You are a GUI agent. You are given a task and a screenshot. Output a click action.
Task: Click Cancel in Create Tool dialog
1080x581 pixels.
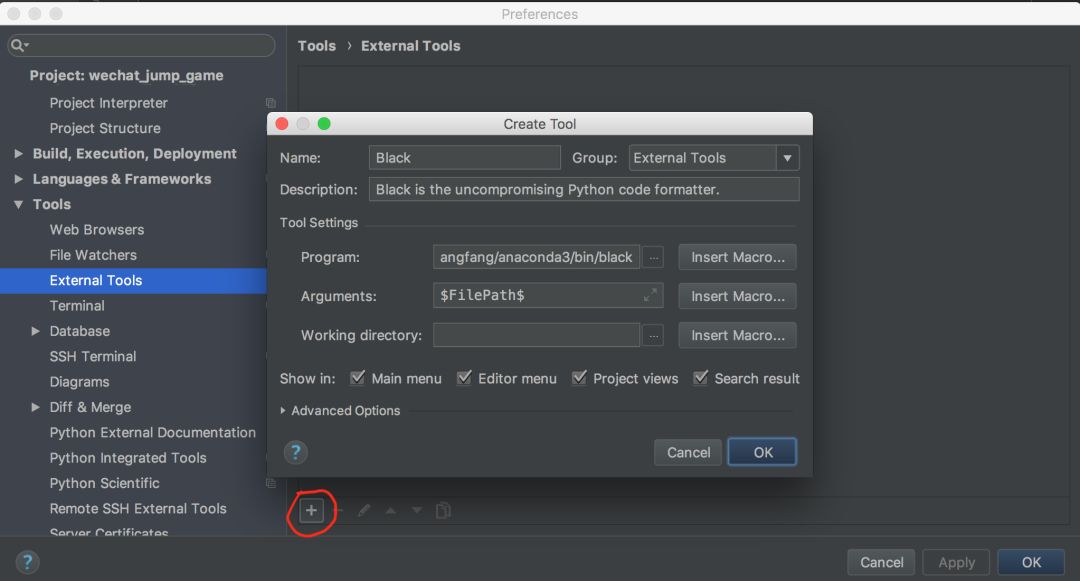(688, 452)
